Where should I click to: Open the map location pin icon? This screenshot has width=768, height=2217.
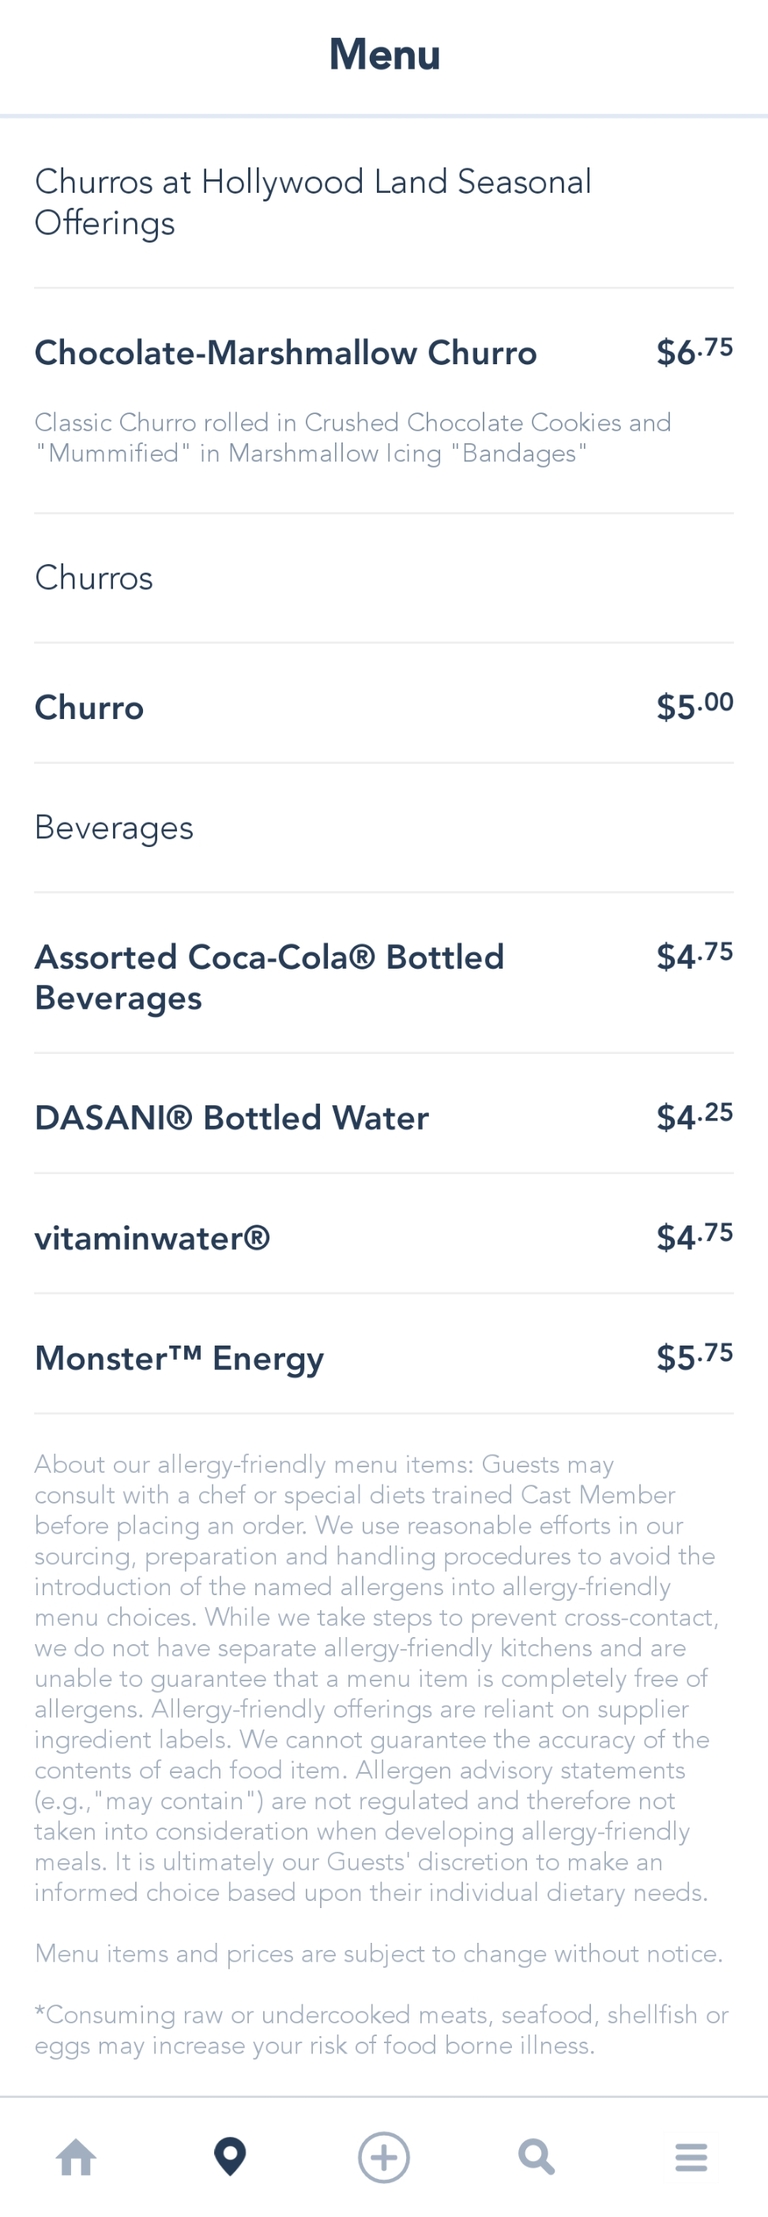230,2156
